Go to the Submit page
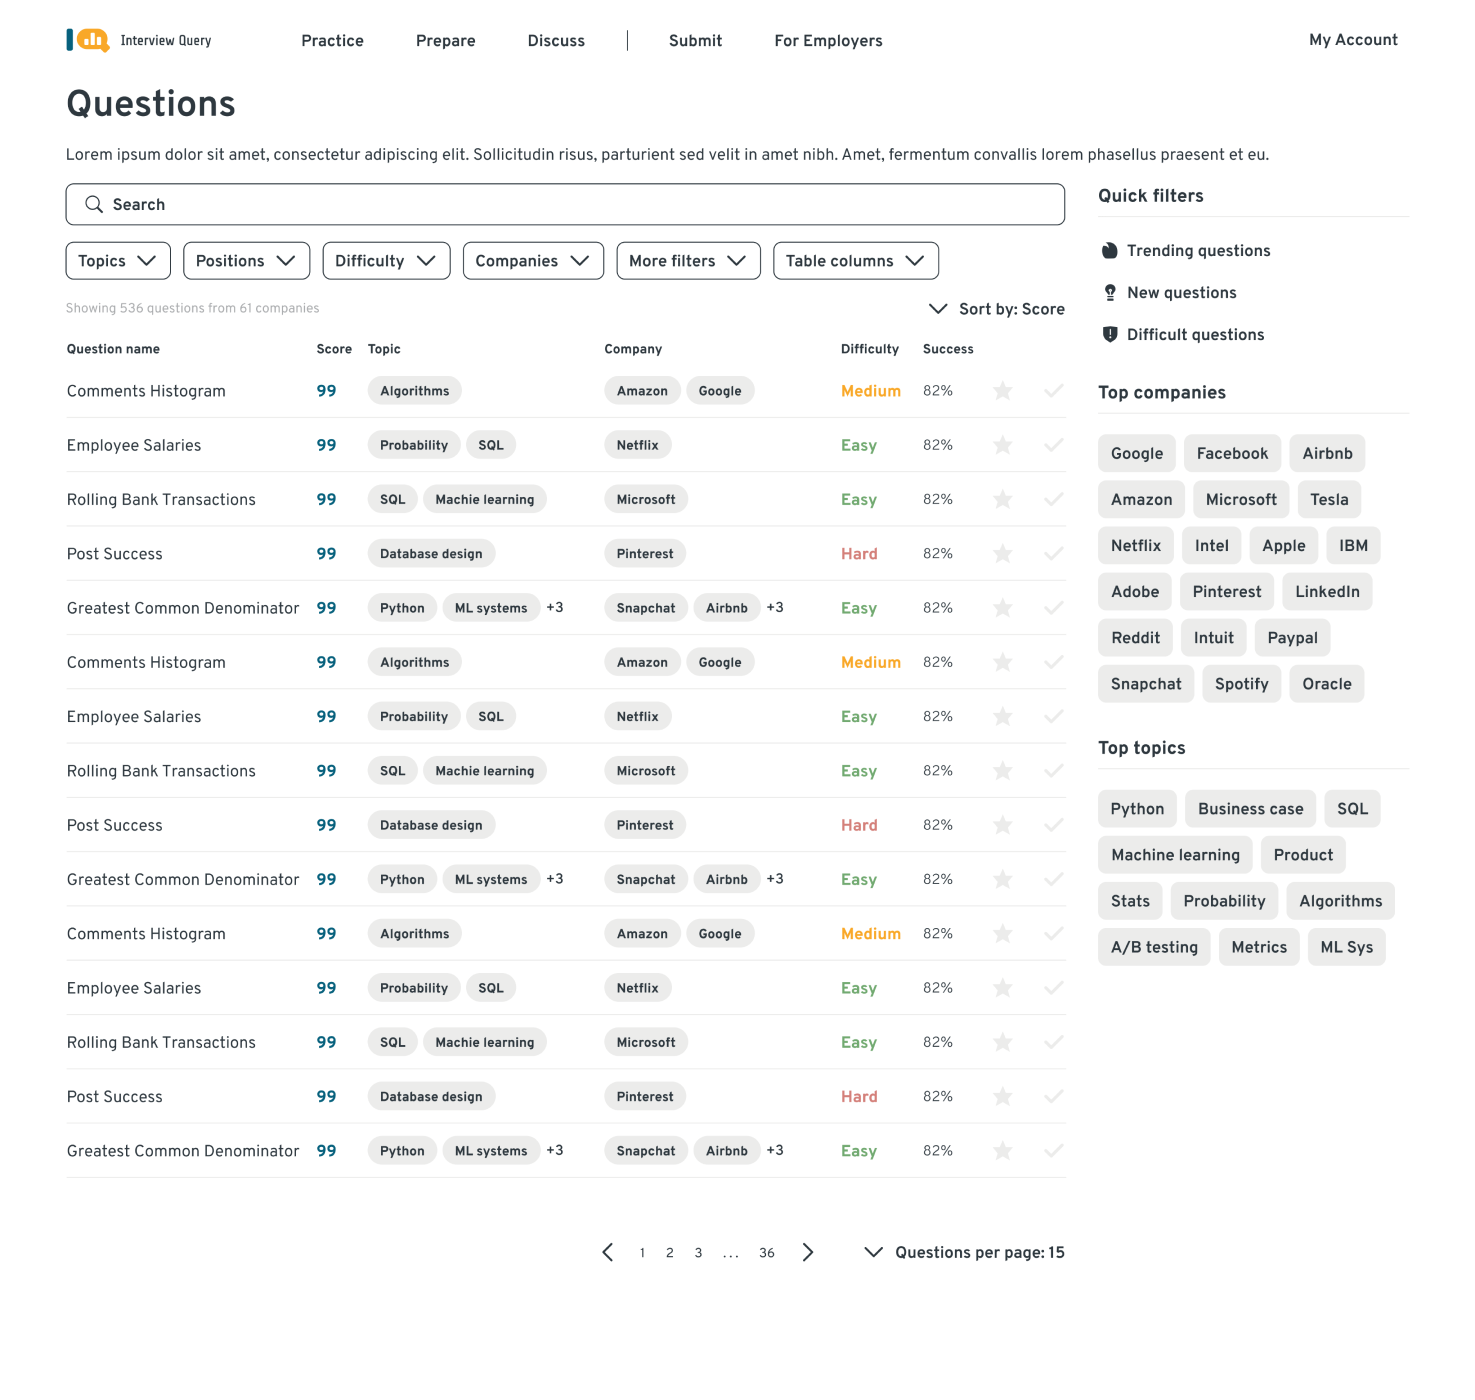This screenshot has width=1475, height=1400. pyautogui.click(x=695, y=41)
